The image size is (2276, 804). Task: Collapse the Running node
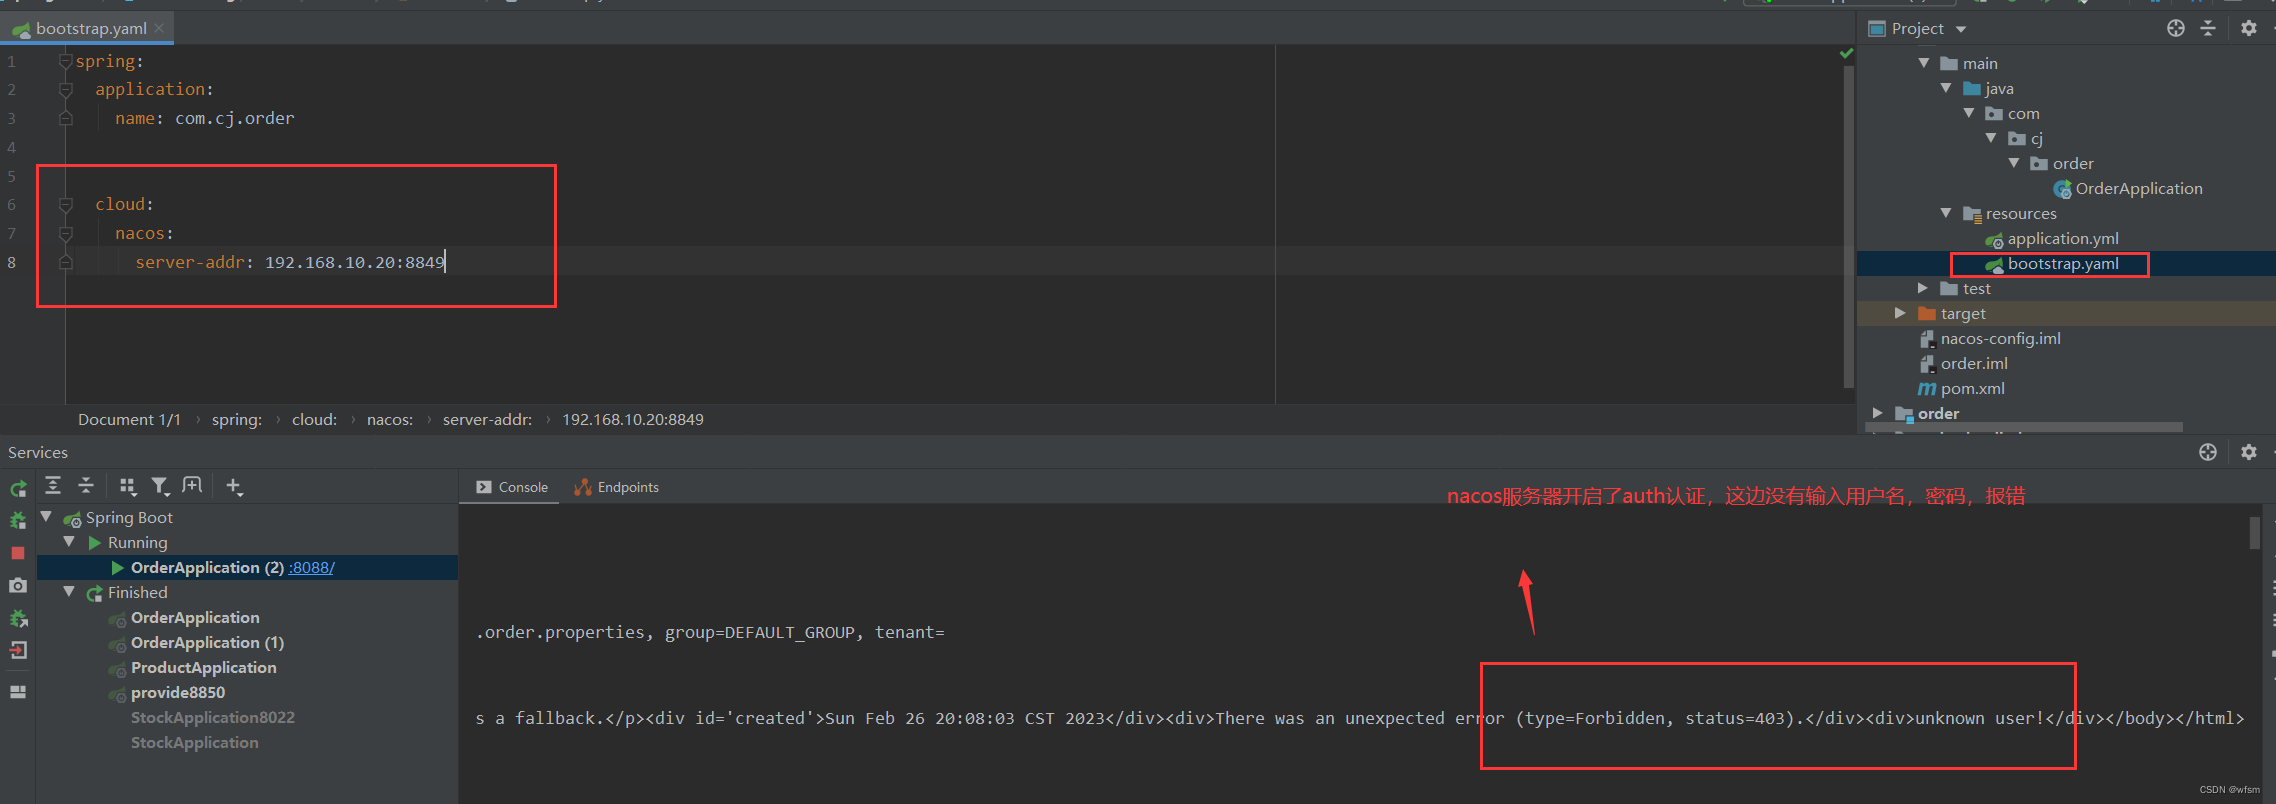click(69, 542)
